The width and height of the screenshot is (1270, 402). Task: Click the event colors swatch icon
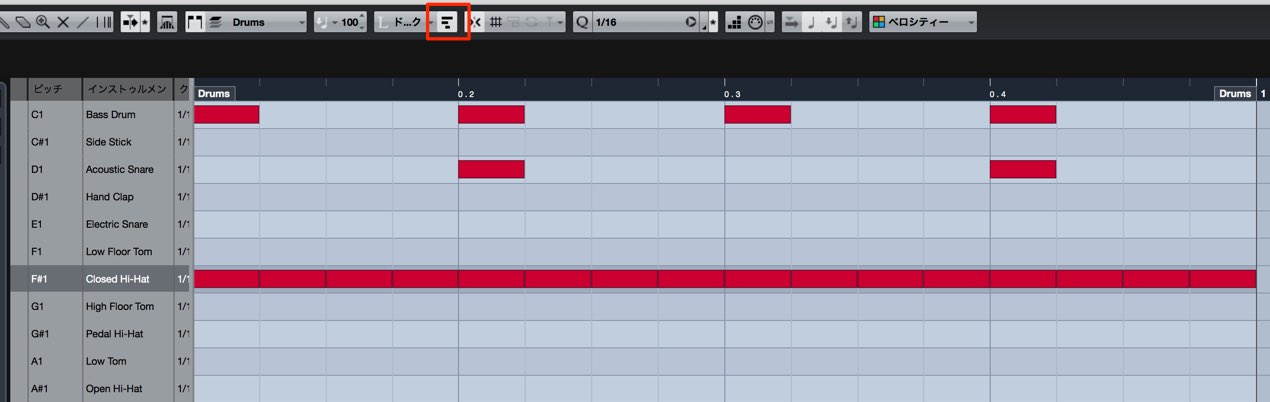(x=879, y=22)
